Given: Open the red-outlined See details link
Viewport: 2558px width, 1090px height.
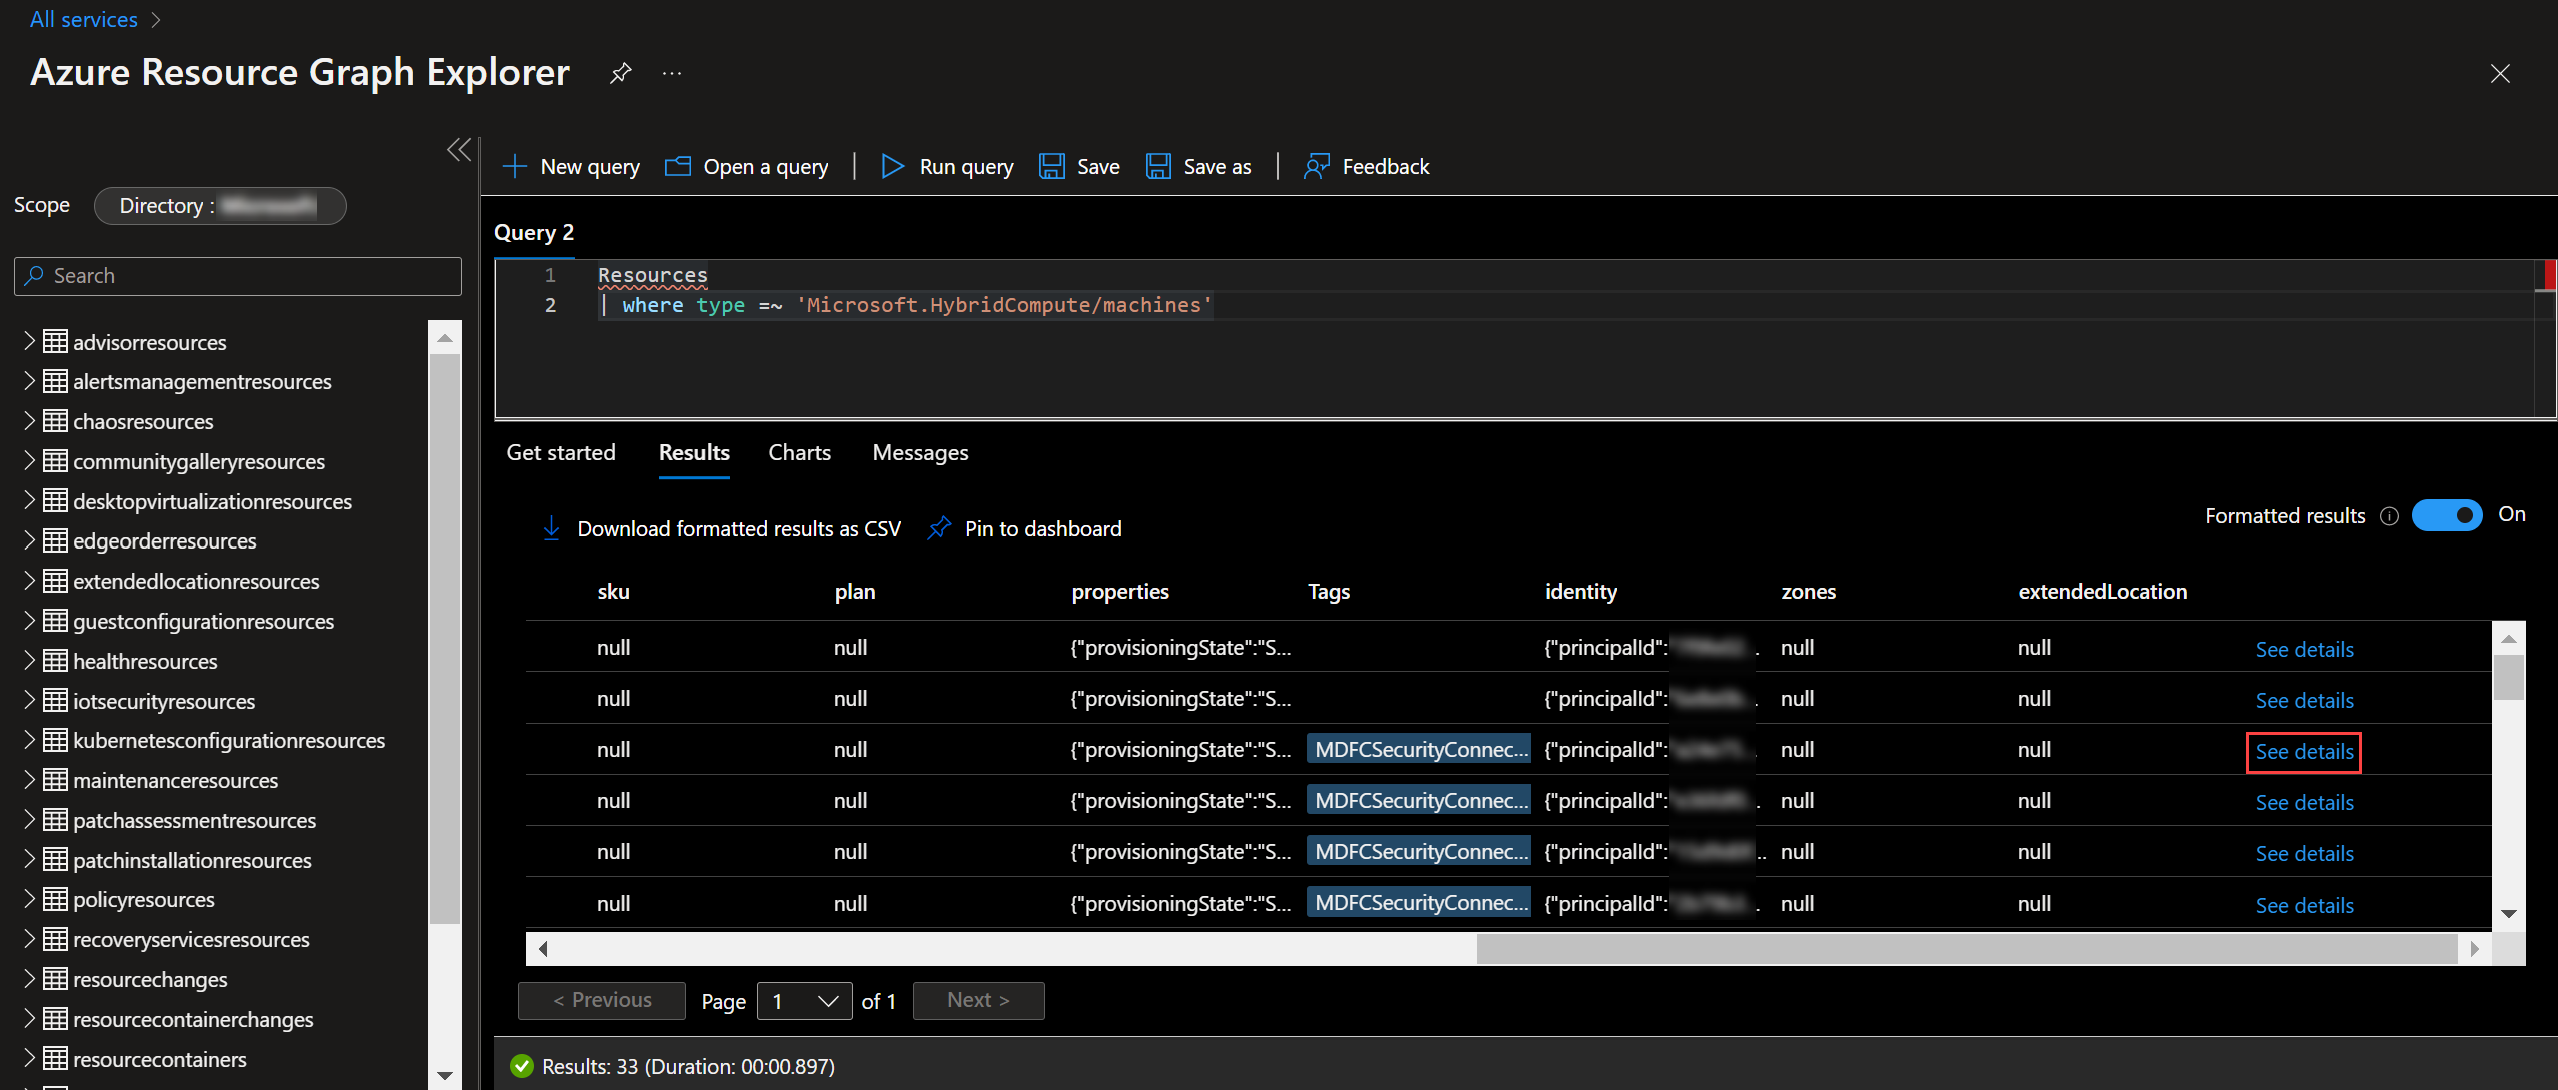Looking at the screenshot, I should point(2304,752).
